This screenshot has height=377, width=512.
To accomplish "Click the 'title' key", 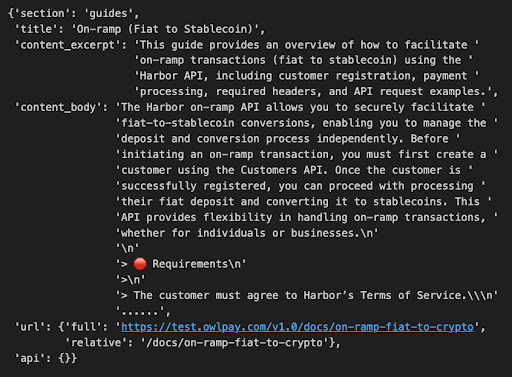I will click(36, 29).
